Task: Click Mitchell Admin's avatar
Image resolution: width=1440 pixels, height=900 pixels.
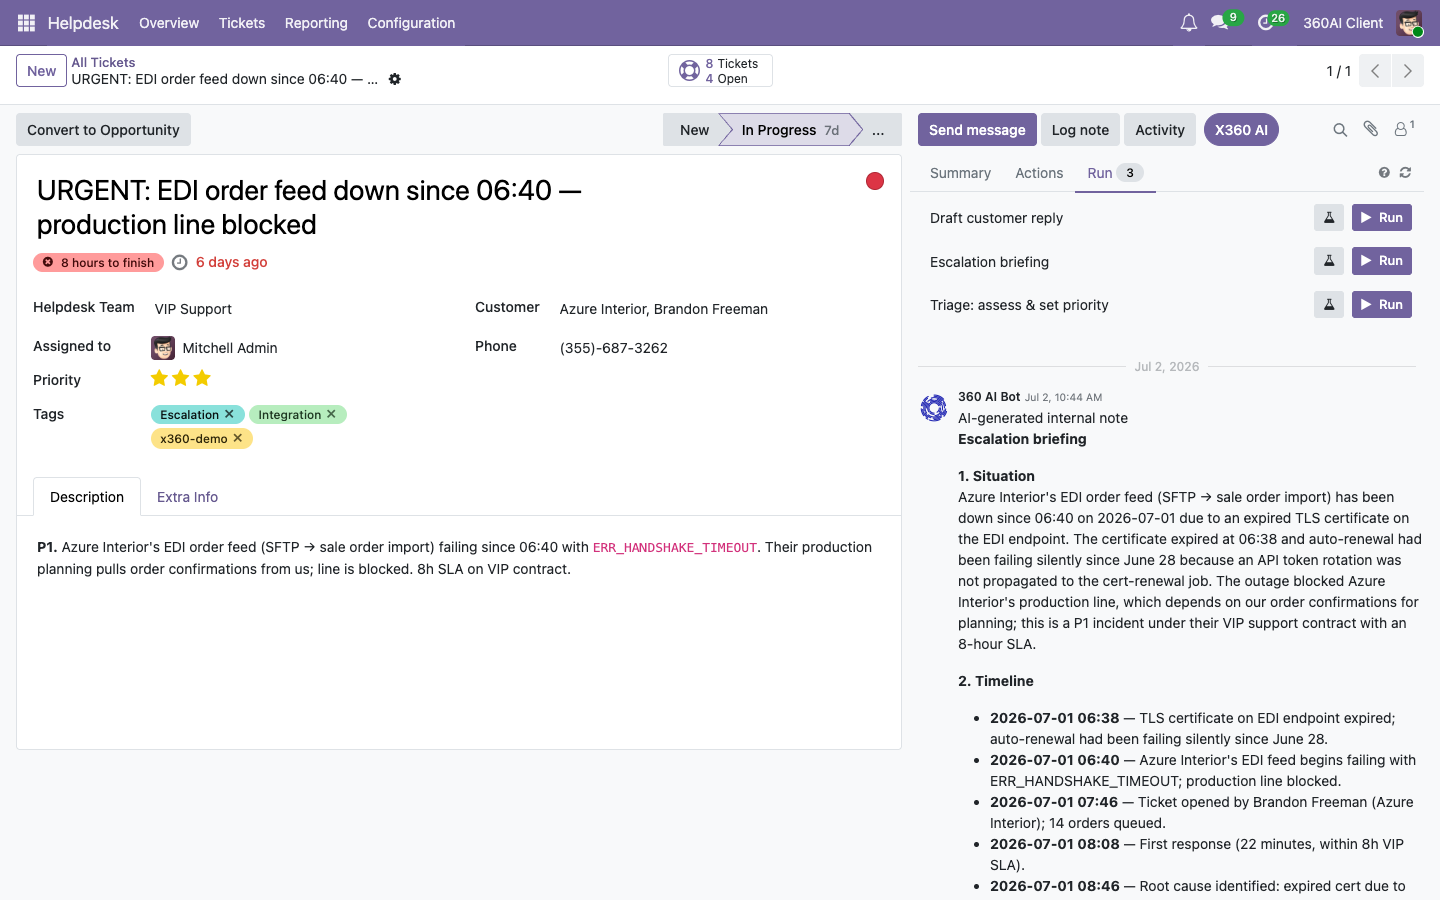Action: [163, 348]
